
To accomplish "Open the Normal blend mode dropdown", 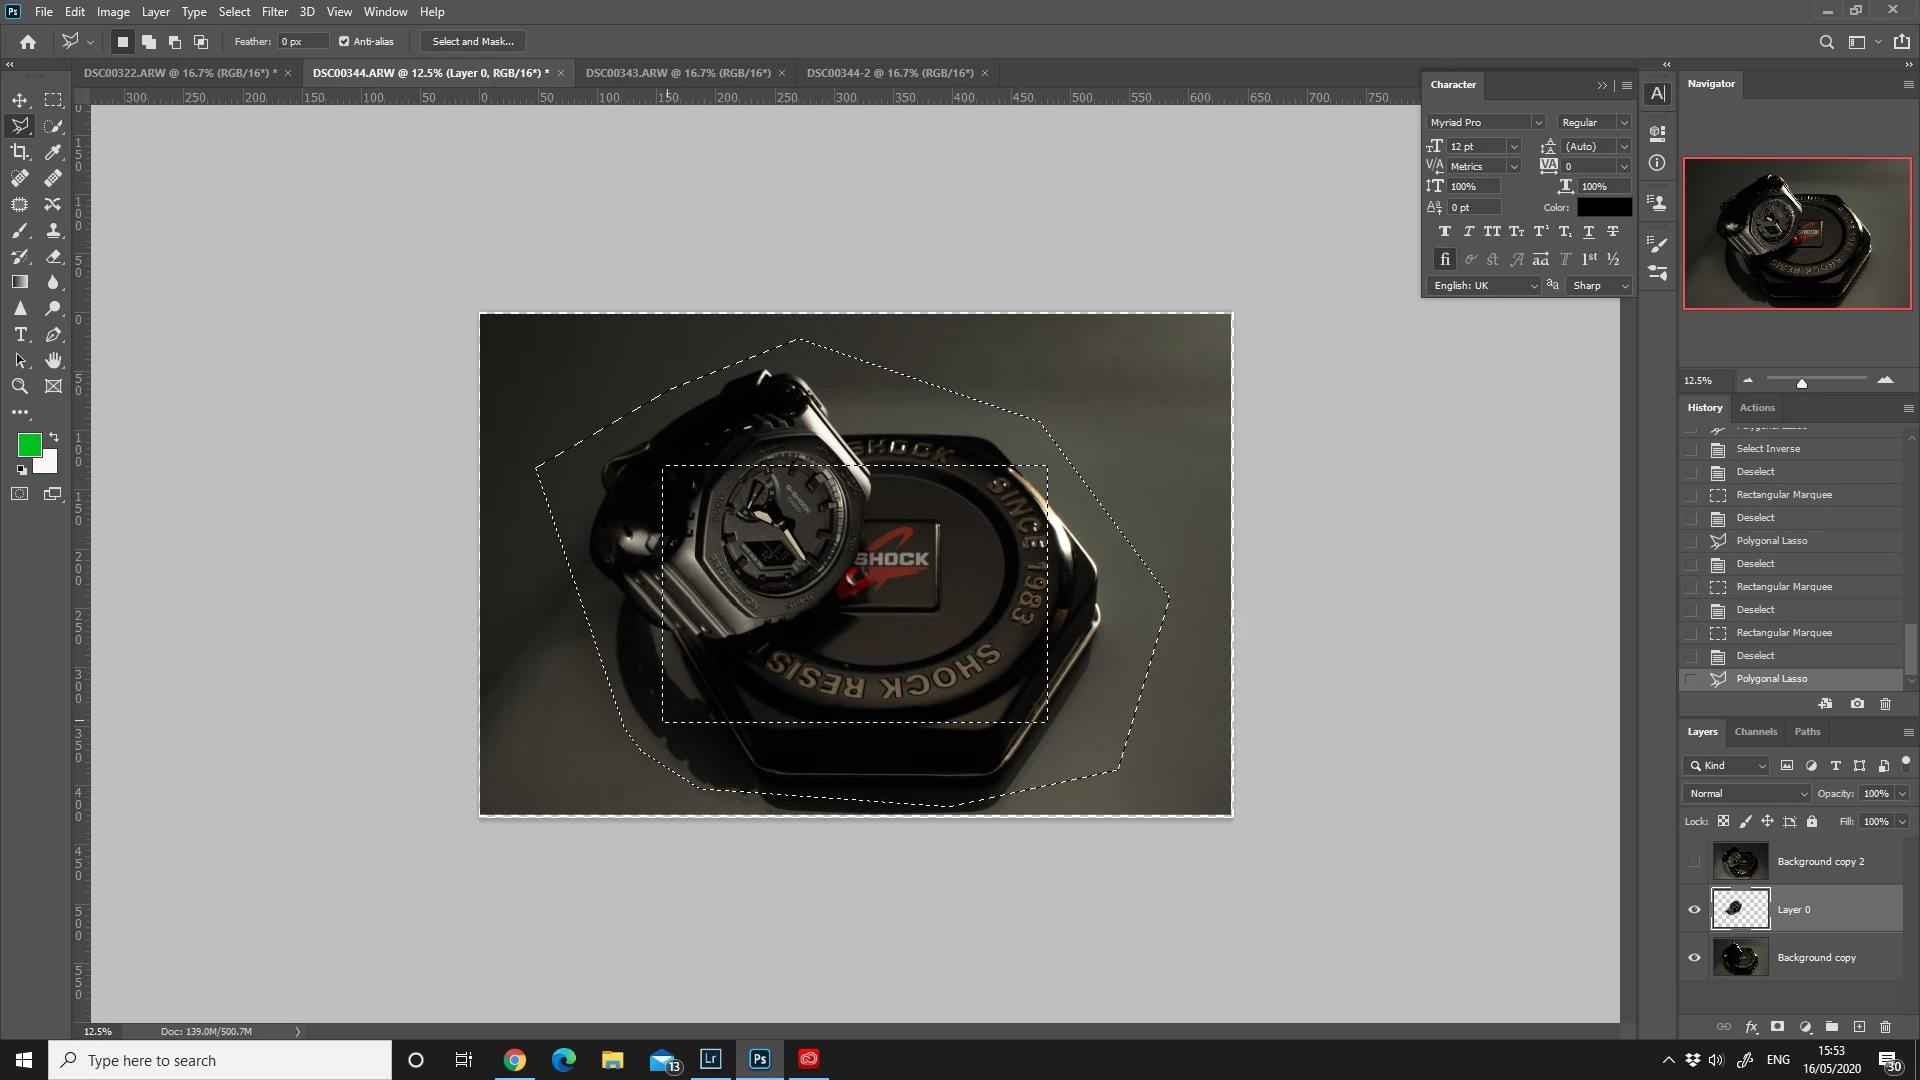I will click(1748, 794).
